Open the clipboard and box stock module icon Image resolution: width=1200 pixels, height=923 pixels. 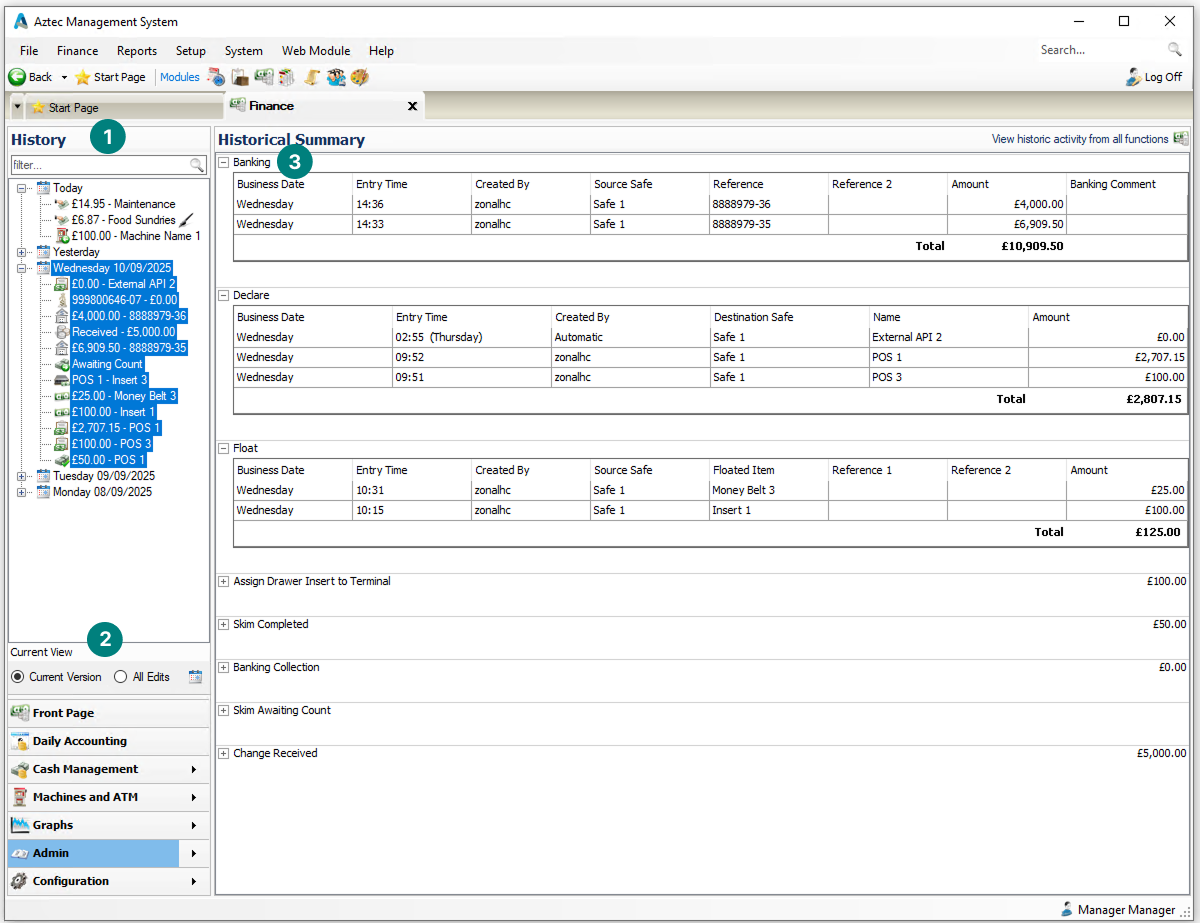[240, 77]
